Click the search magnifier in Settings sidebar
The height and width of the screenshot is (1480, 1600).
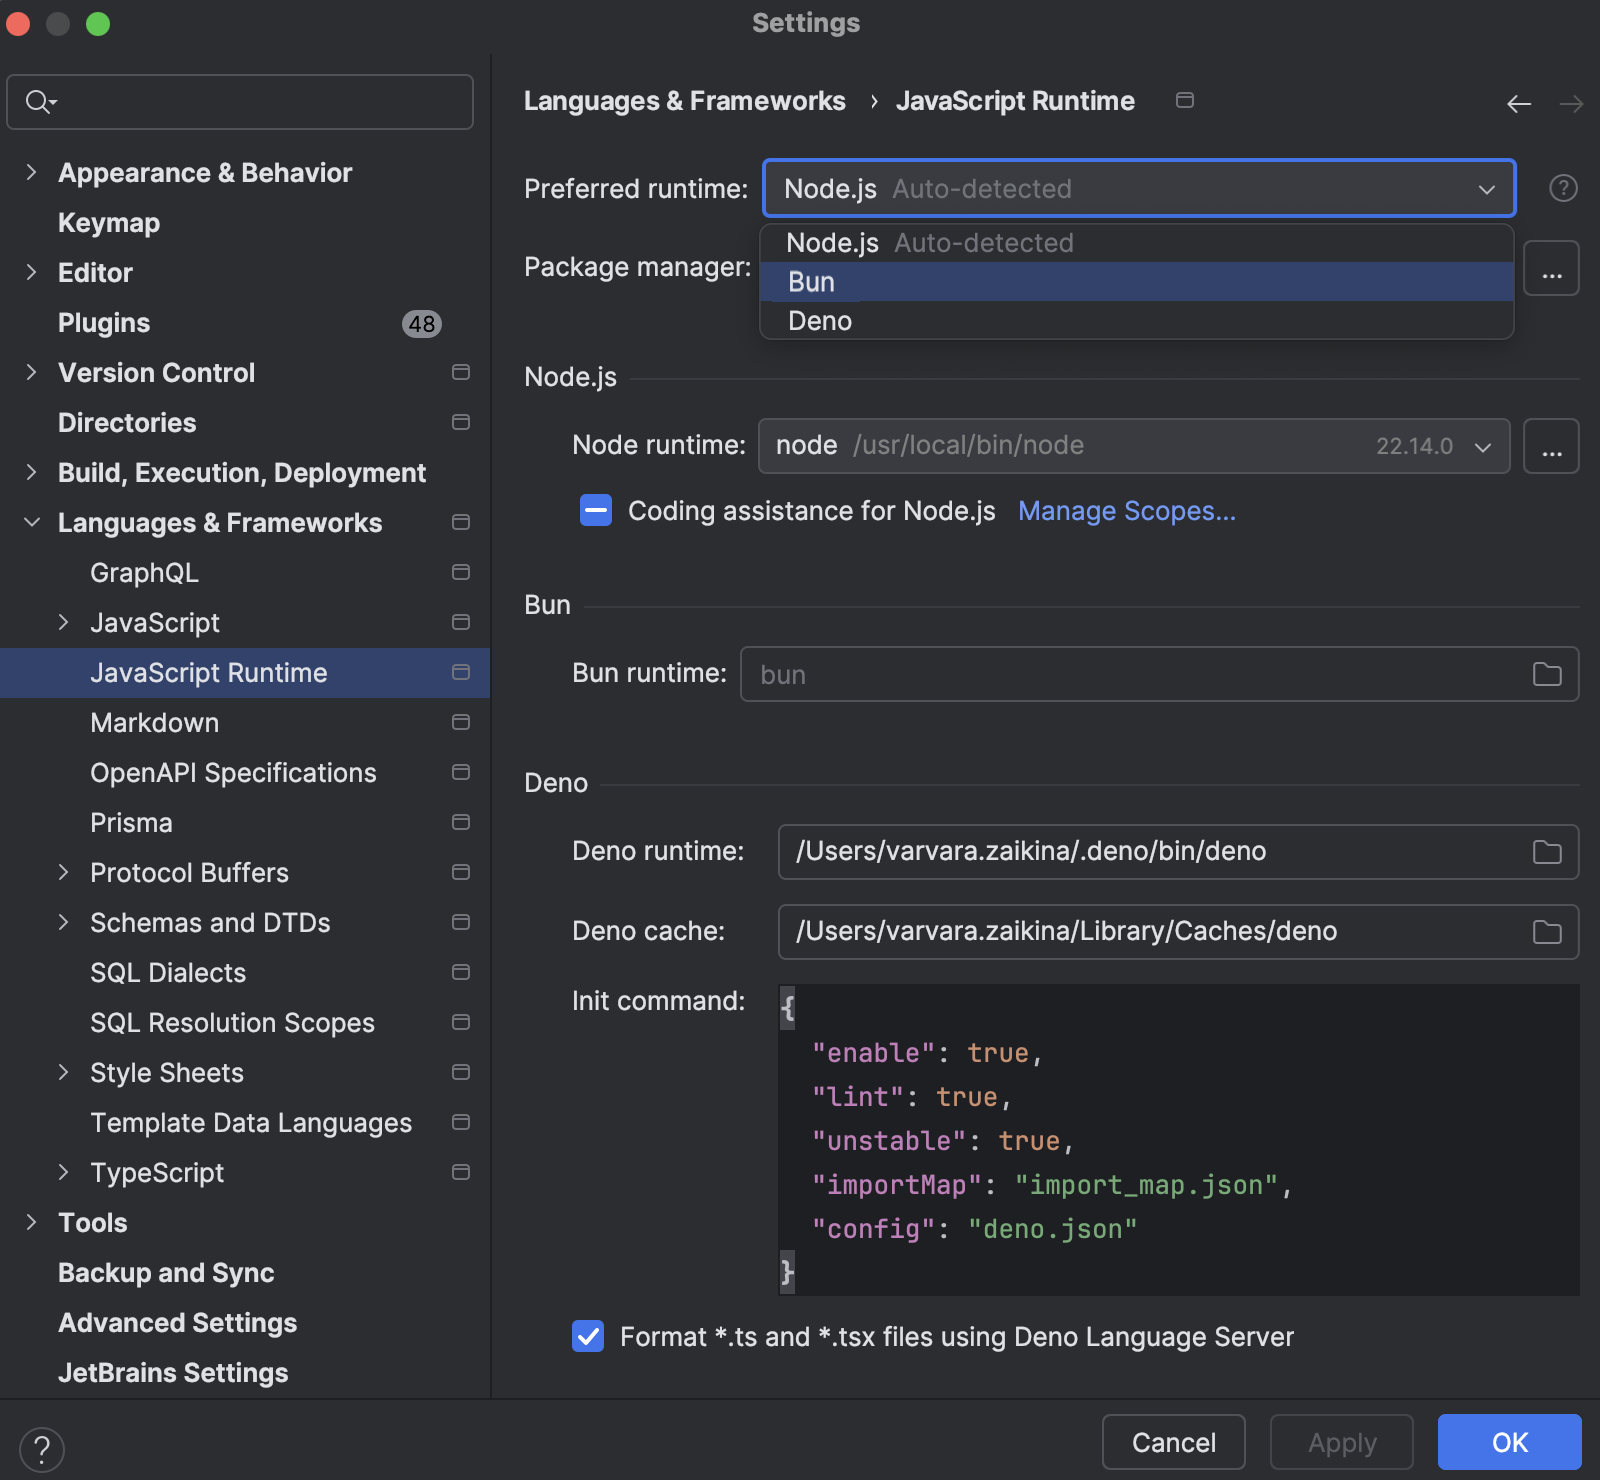(x=38, y=101)
